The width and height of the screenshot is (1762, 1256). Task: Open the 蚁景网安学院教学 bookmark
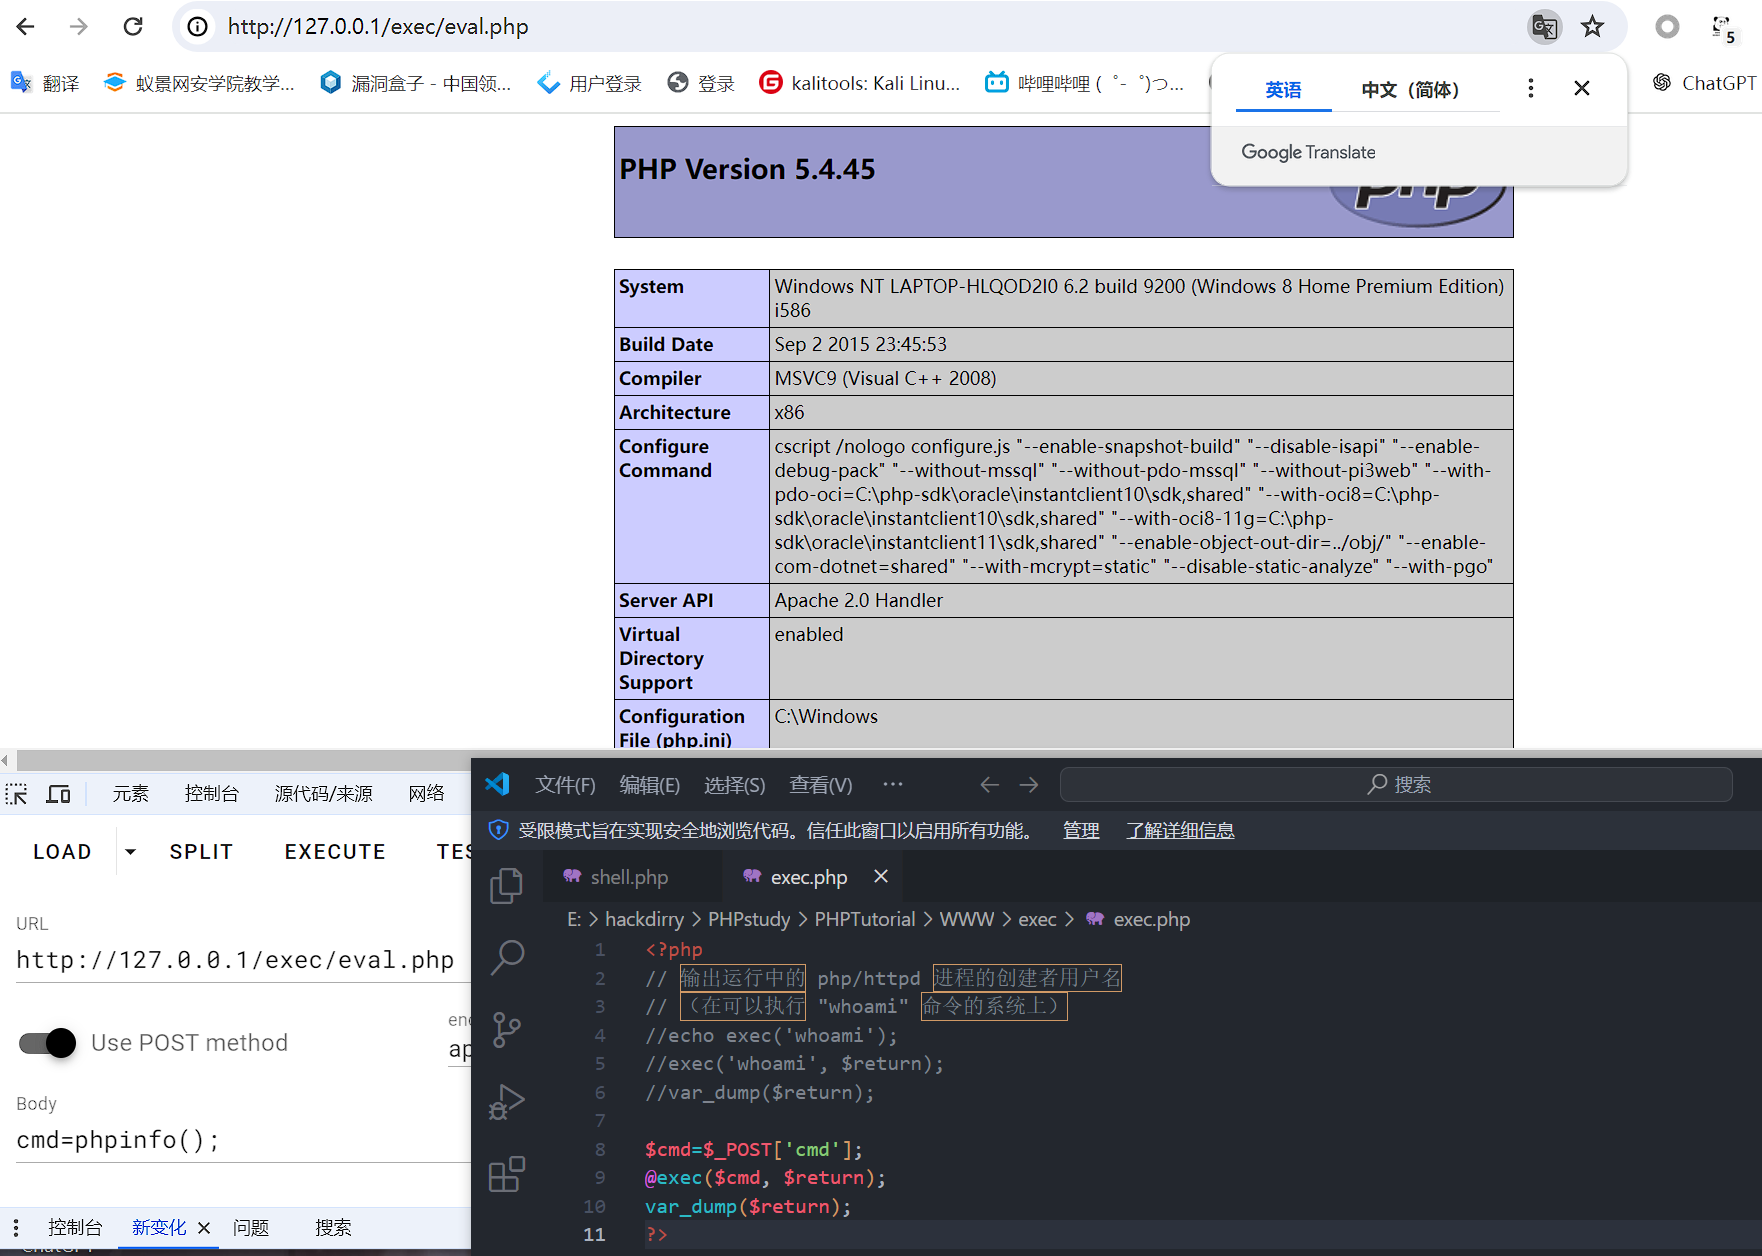199,83
